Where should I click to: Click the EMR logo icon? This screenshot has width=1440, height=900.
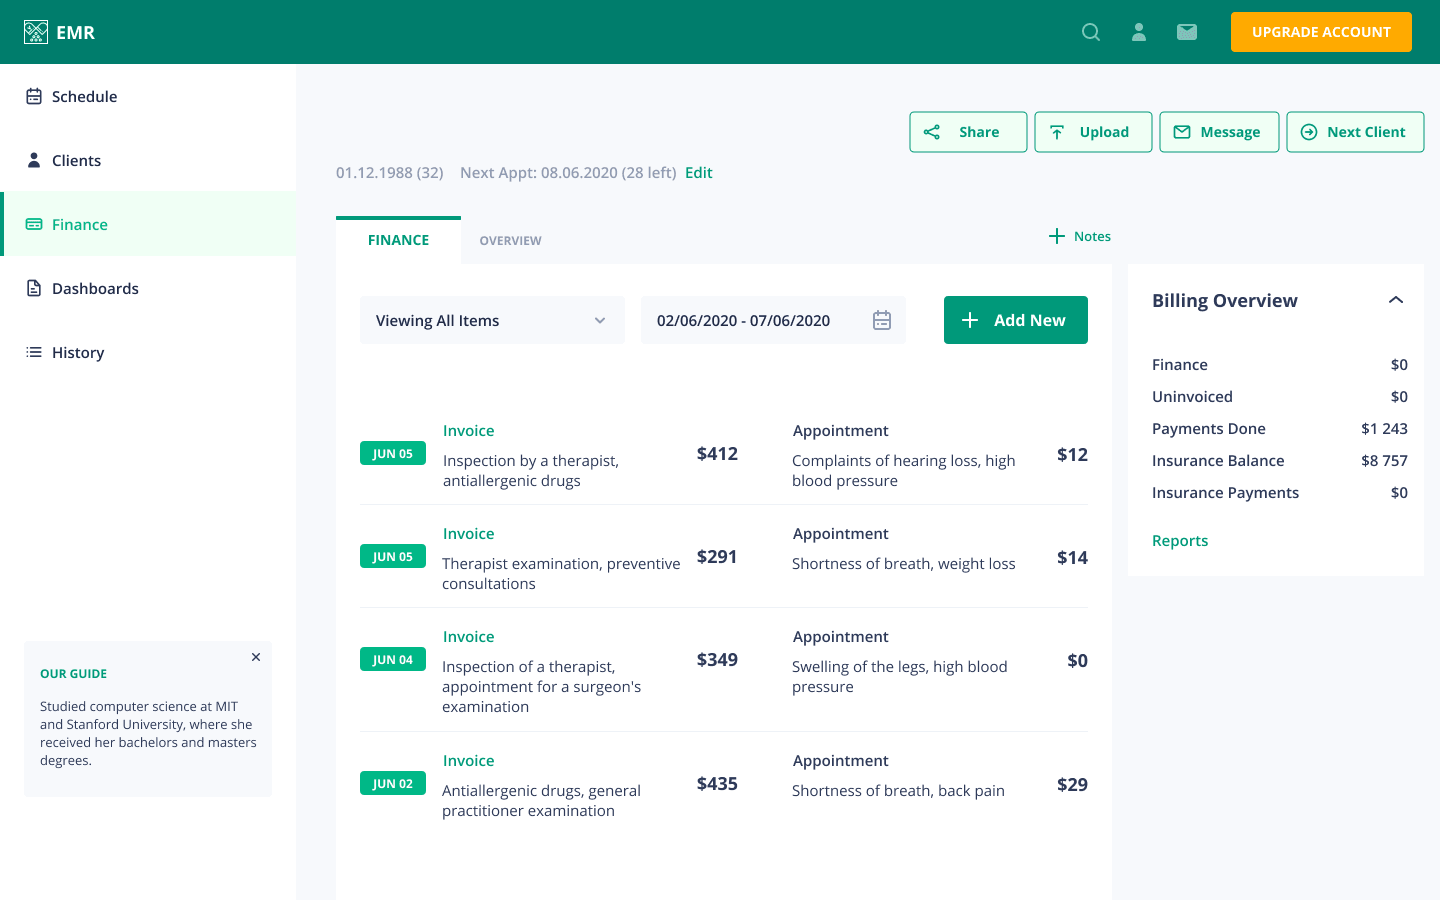(36, 32)
